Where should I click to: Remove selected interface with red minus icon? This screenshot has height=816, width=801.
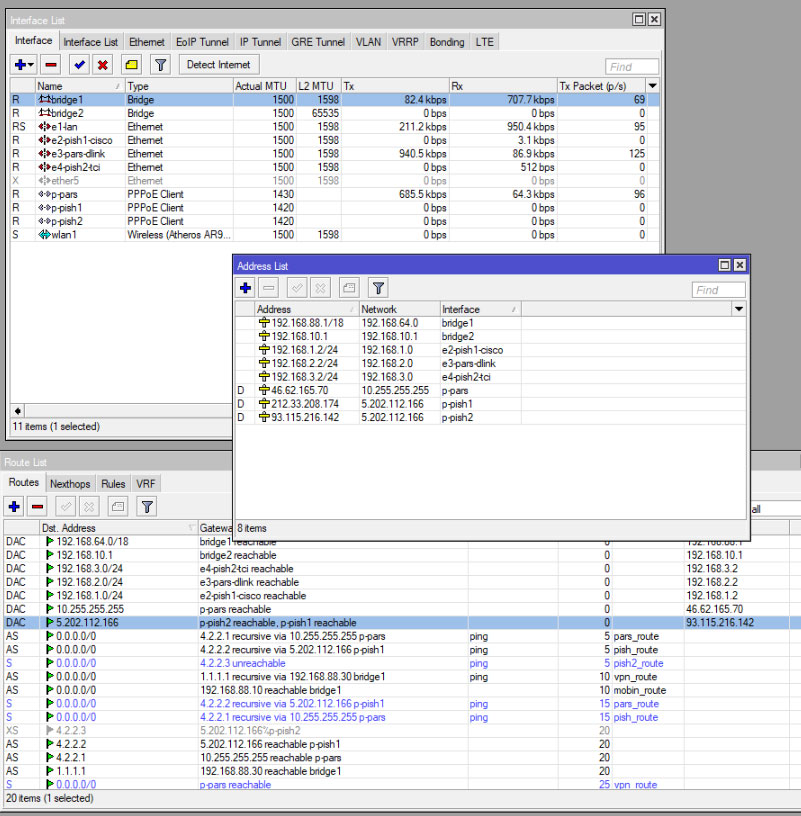point(51,65)
